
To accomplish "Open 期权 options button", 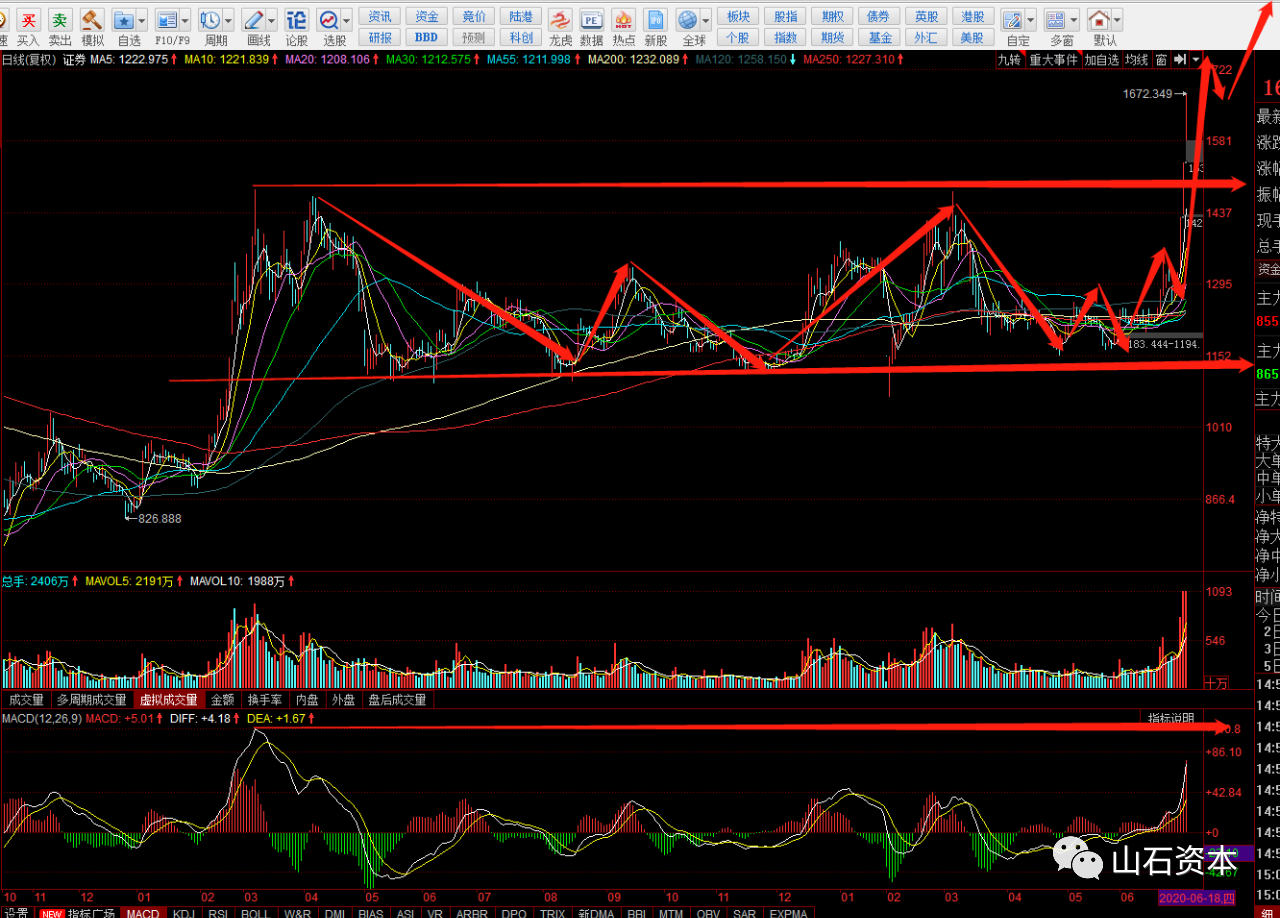I will coord(832,16).
